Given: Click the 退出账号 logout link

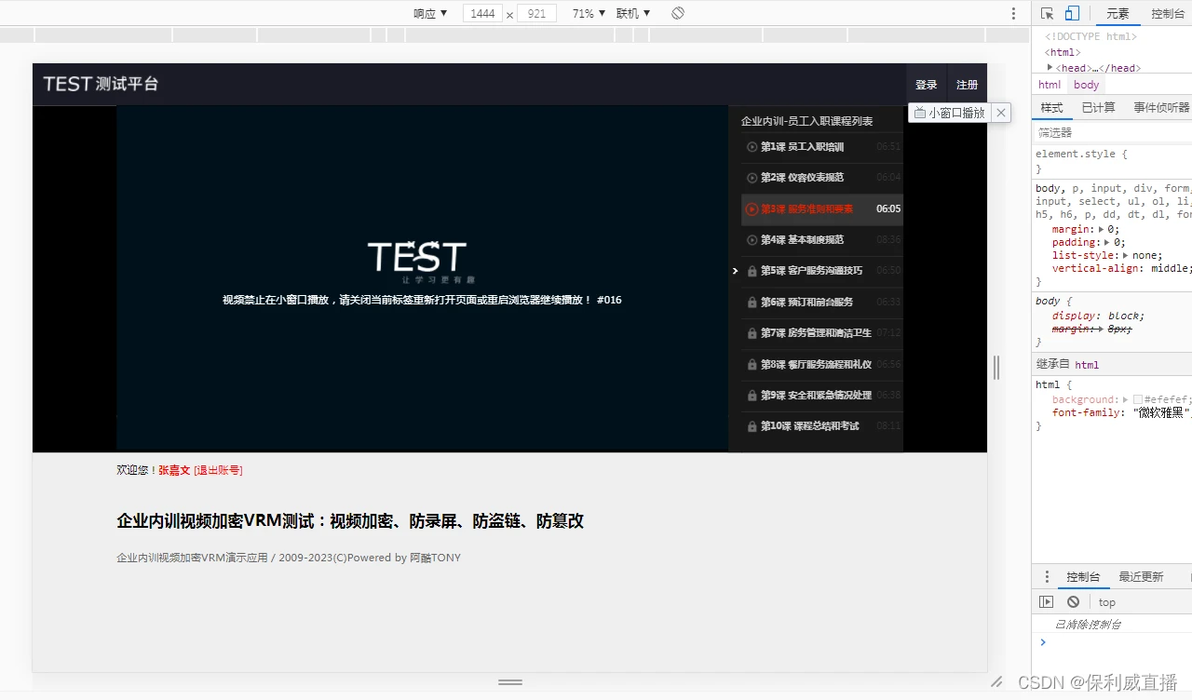Looking at the screenshot, I should [218, 470].
